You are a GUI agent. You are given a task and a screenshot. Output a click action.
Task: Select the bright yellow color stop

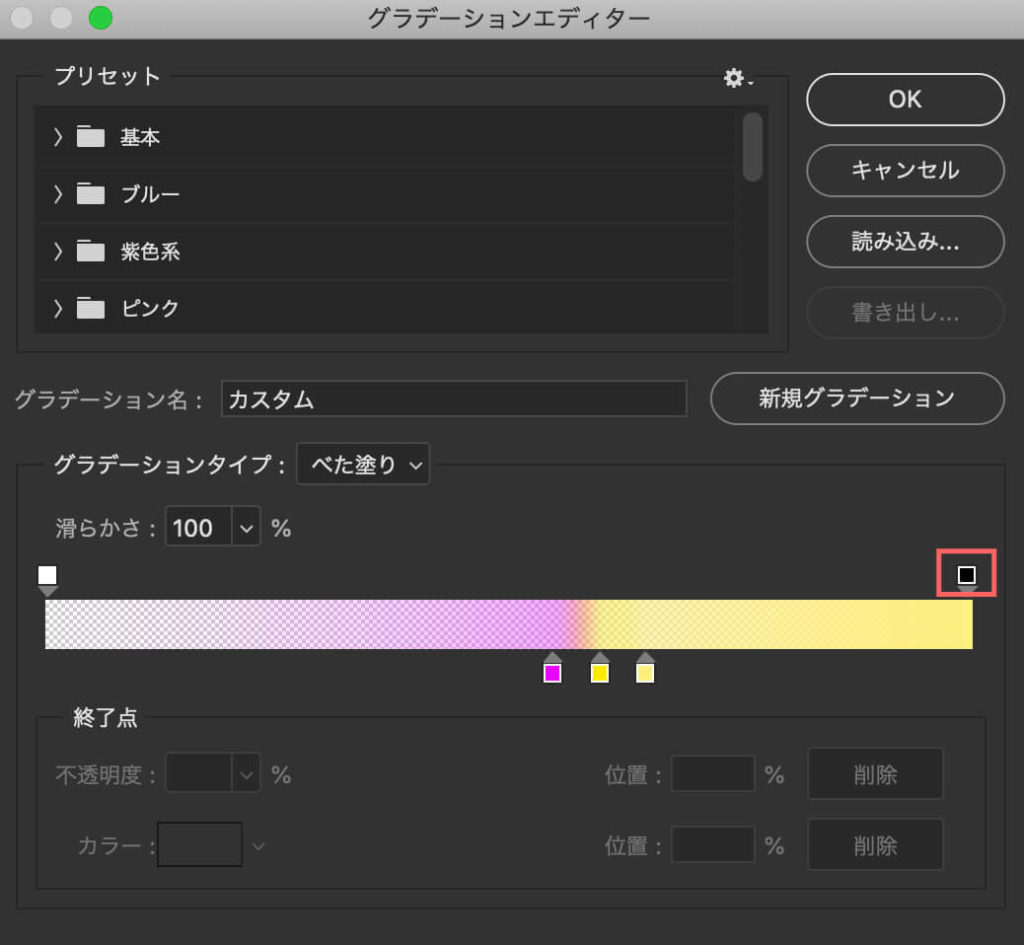coord(600,669)
